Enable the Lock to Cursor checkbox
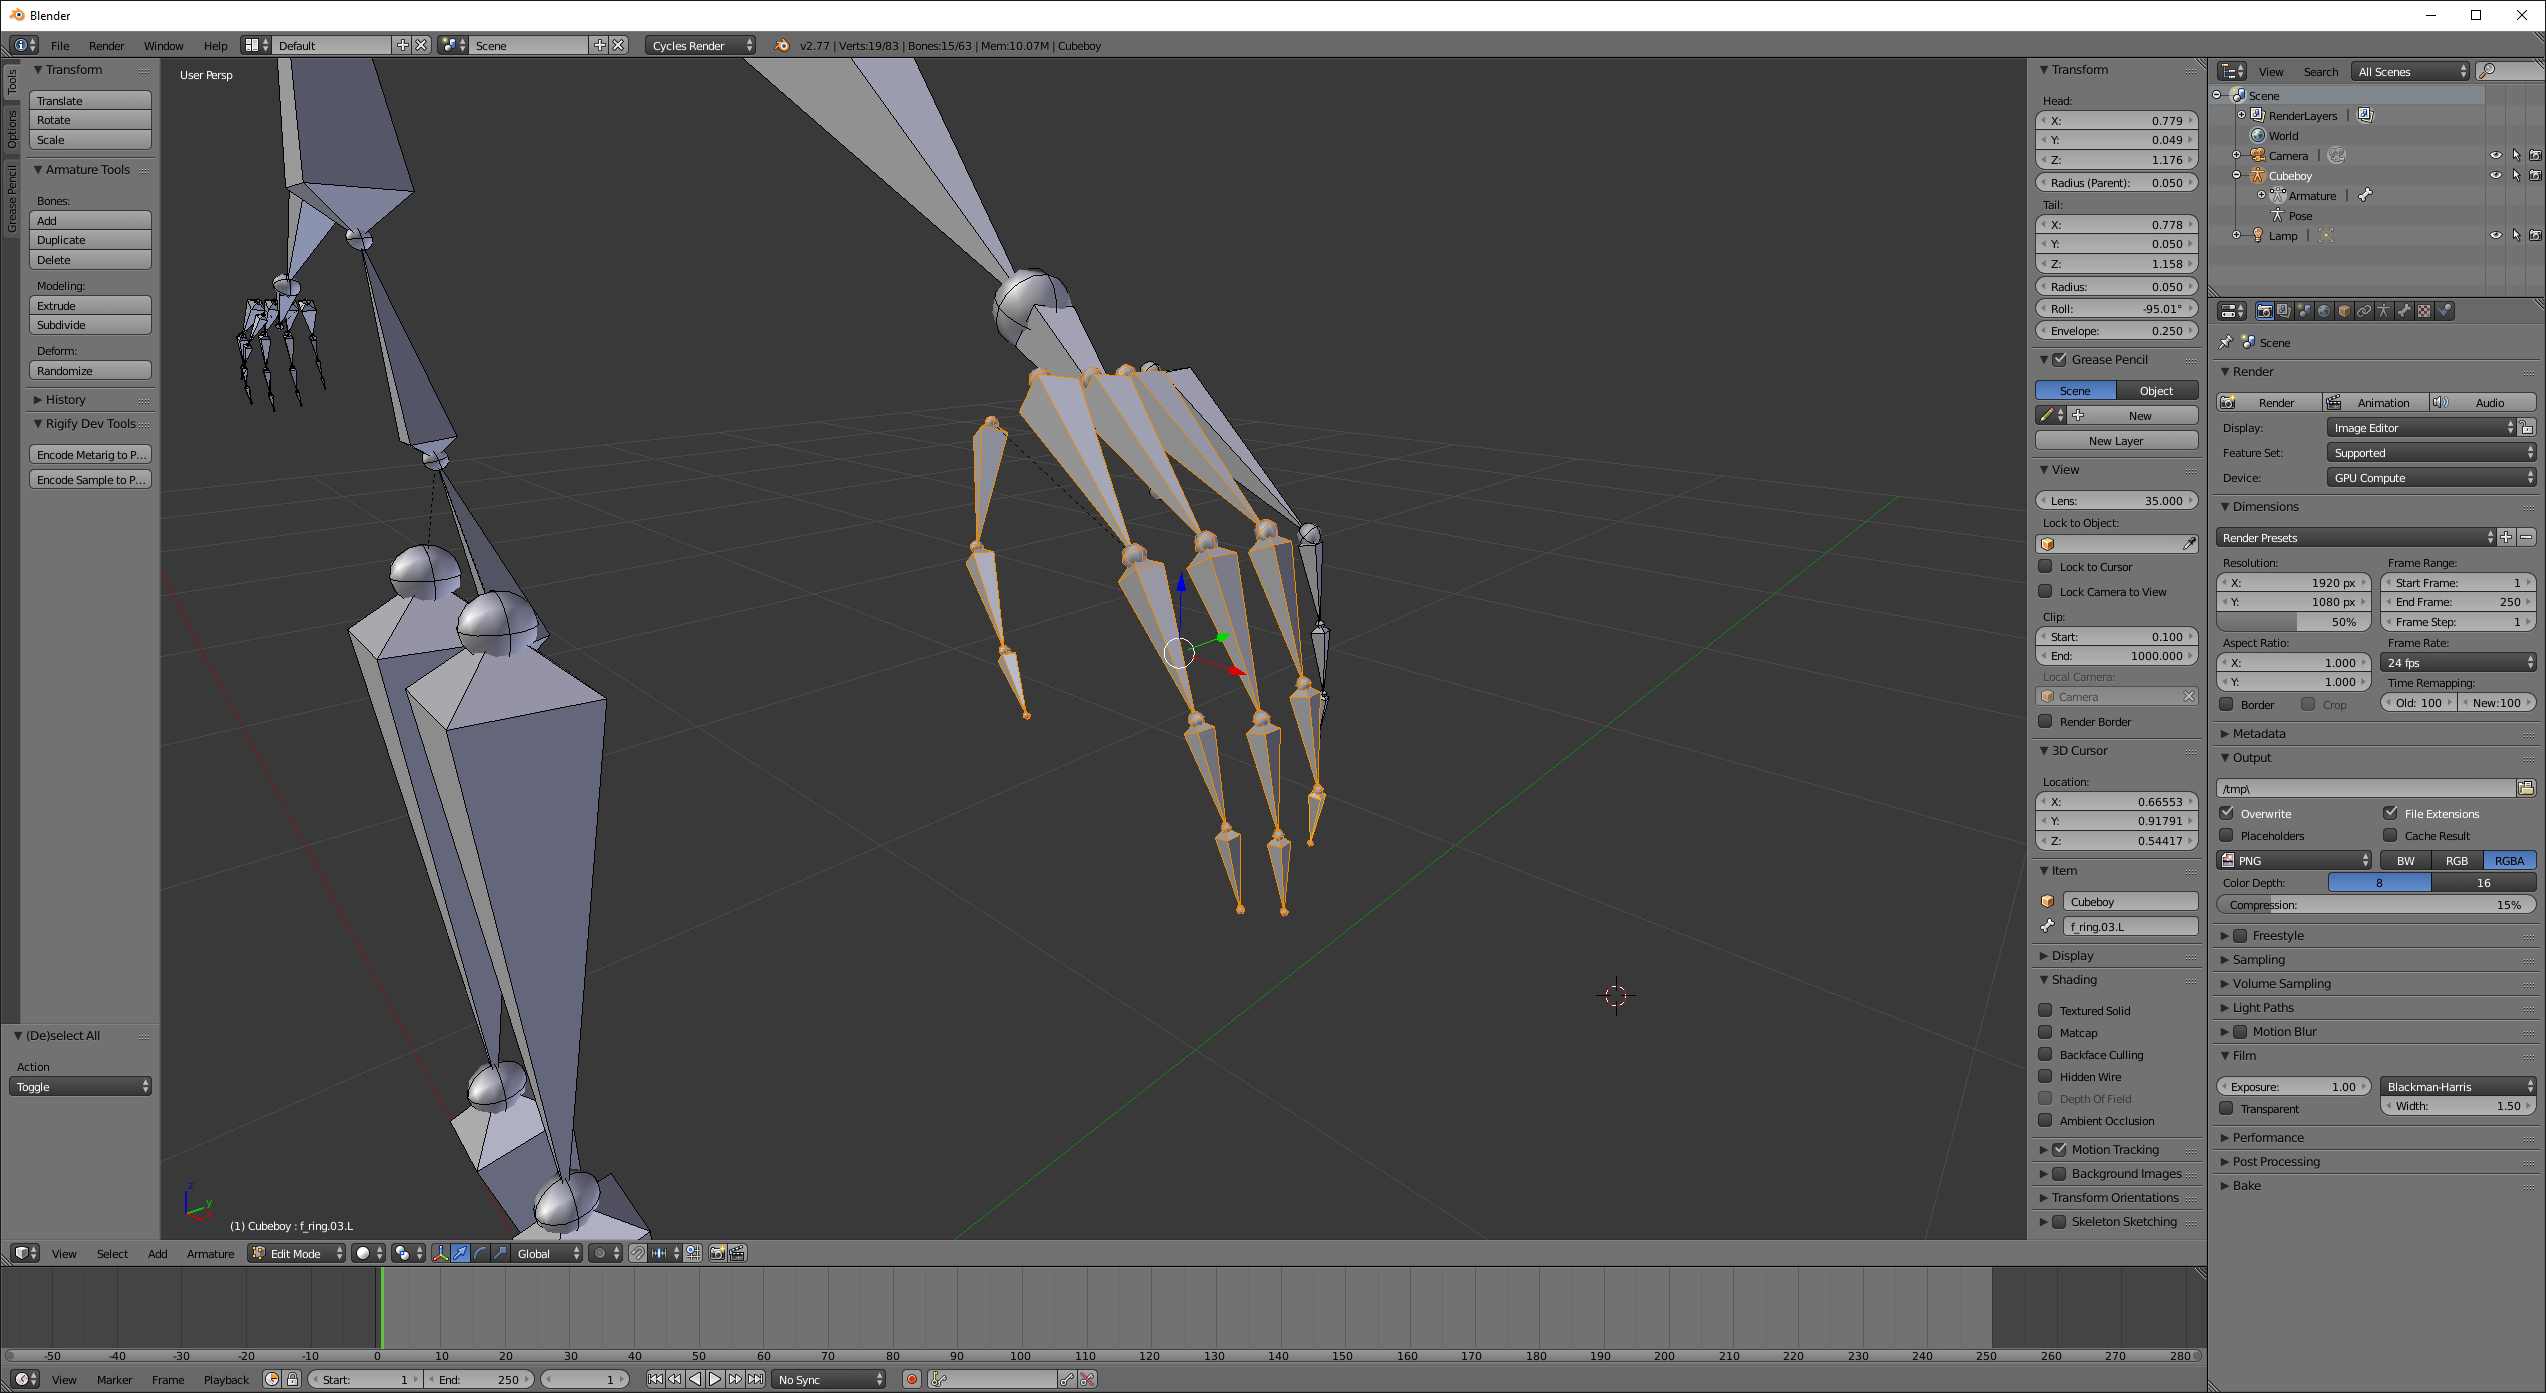 click(x=2046, y=566)
